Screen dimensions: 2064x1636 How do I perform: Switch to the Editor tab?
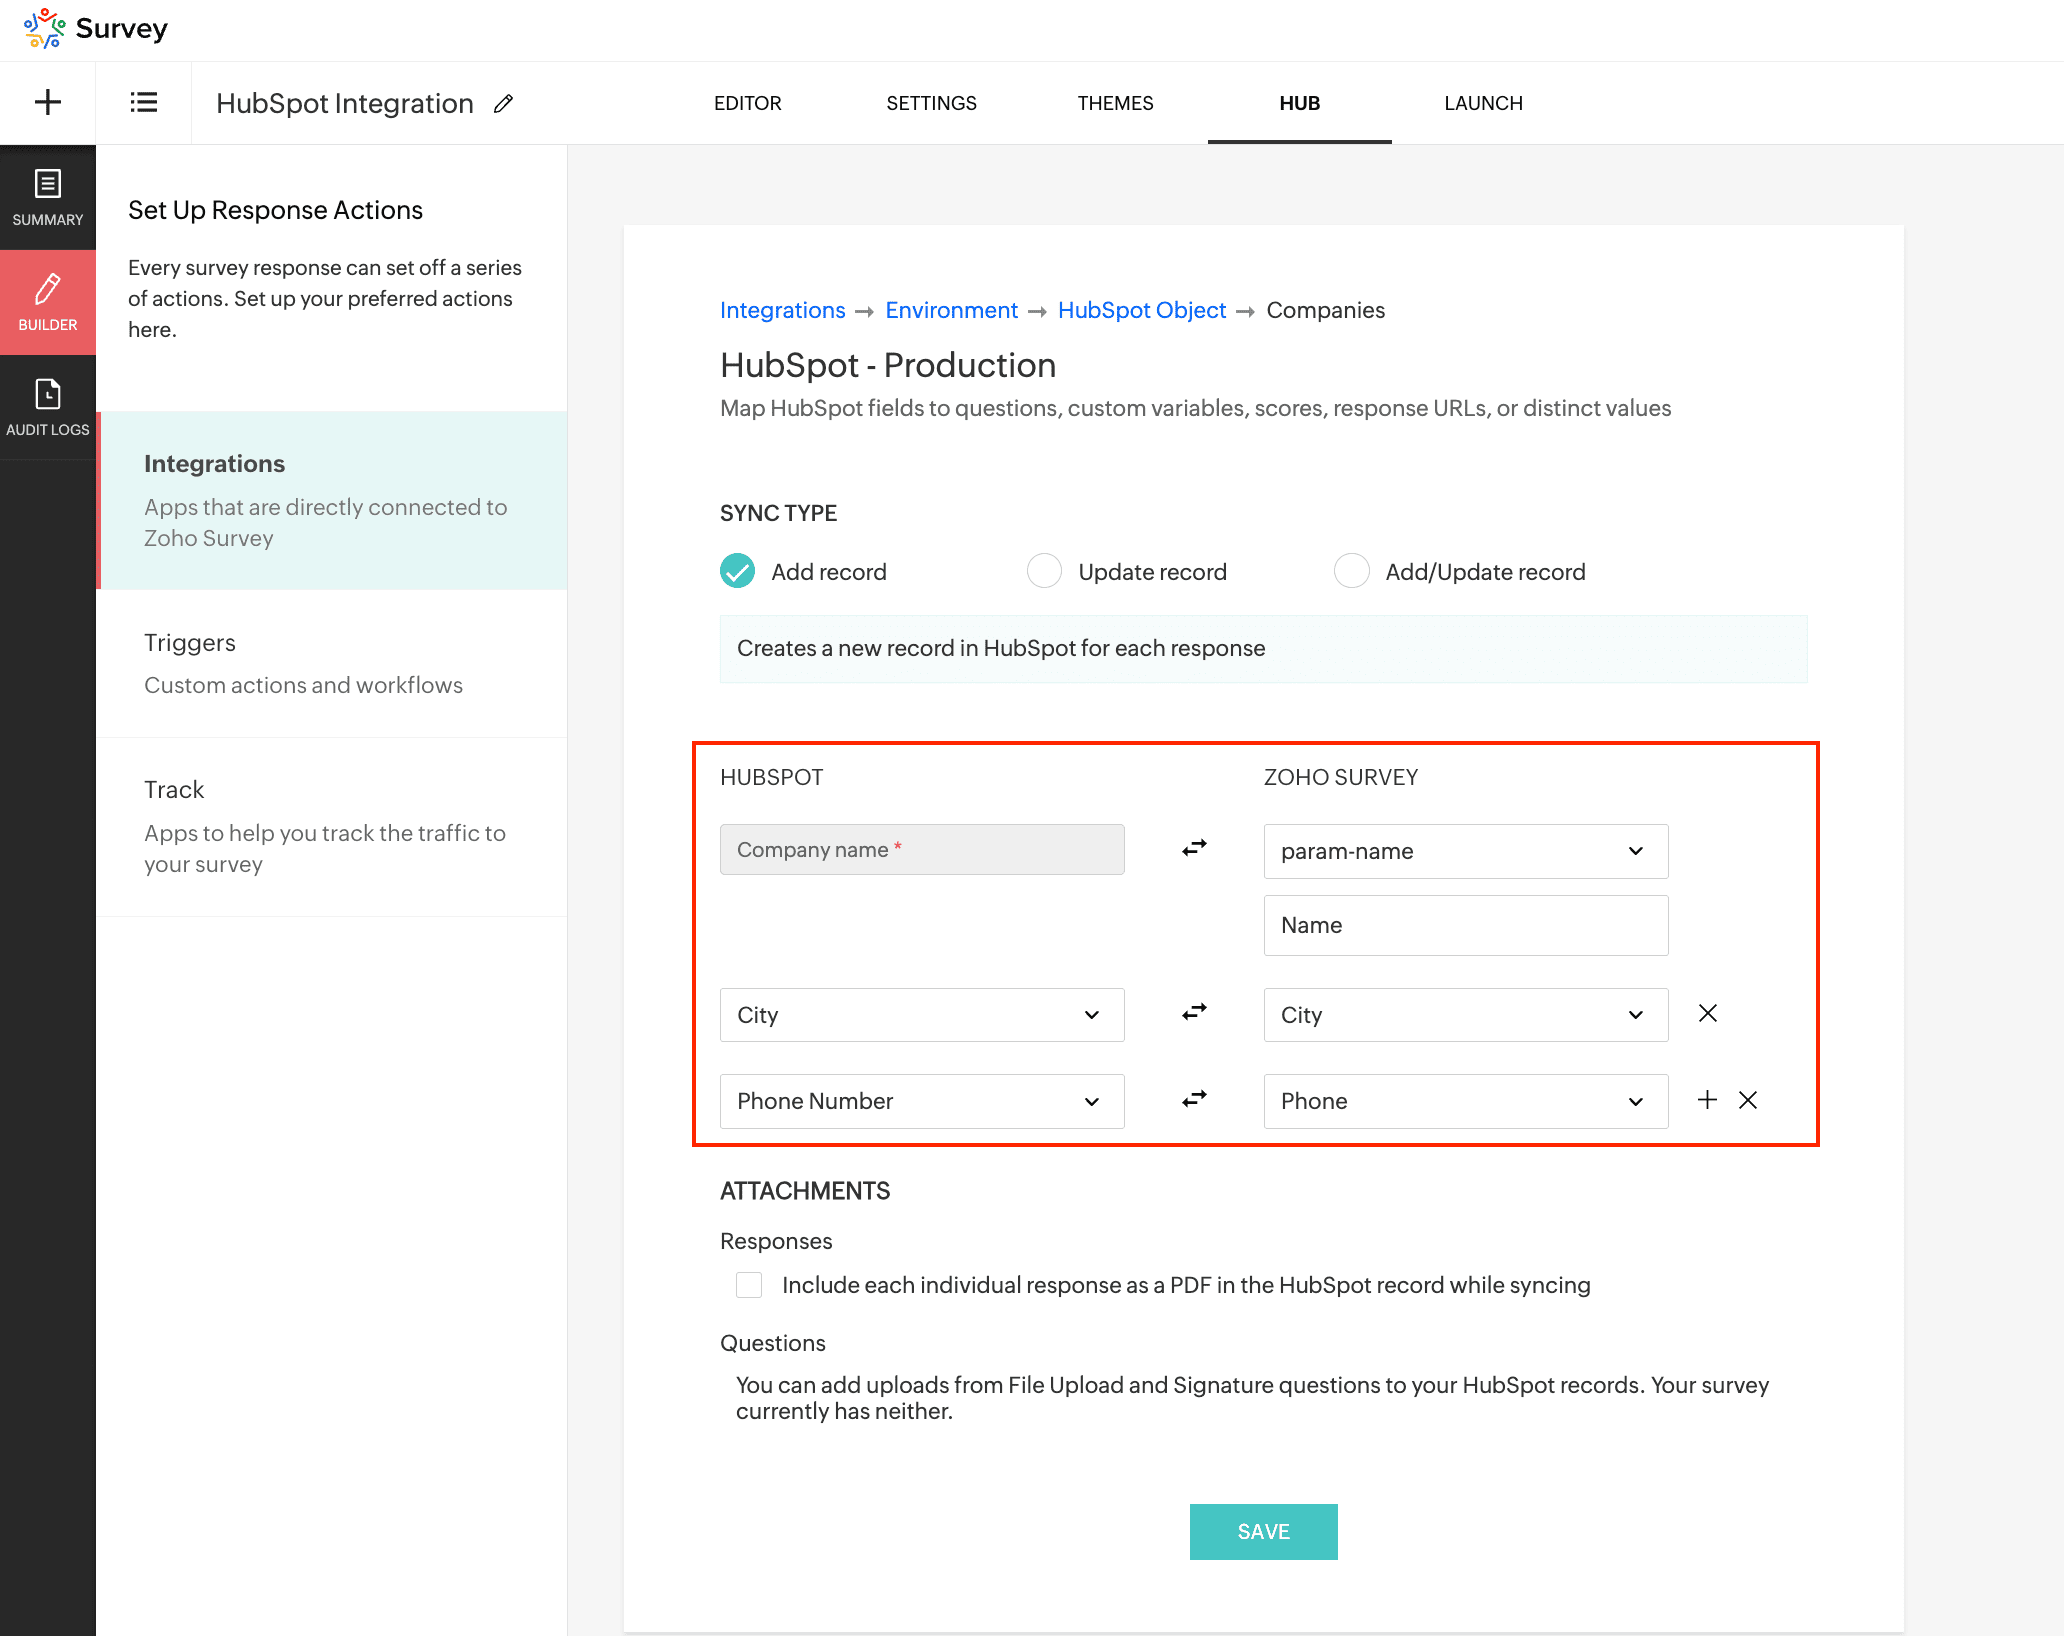(748, 103)
